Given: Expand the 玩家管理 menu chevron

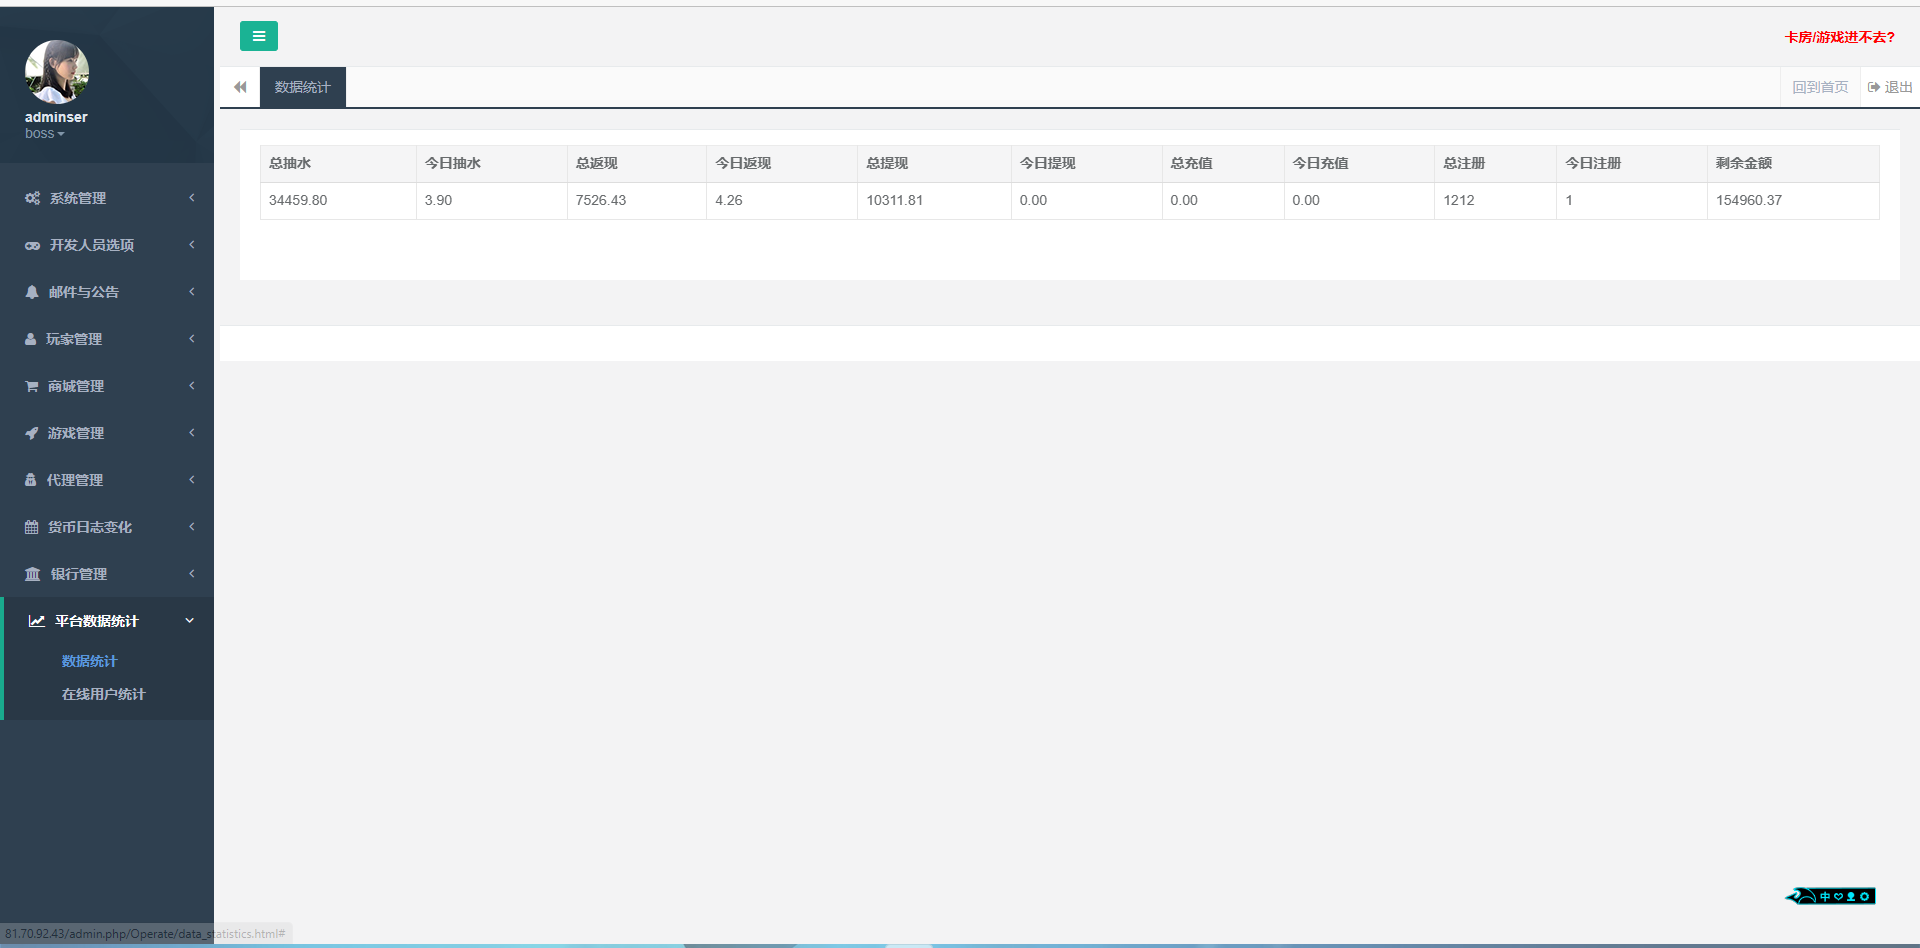Looking at the screenshot, I should 191,339.
